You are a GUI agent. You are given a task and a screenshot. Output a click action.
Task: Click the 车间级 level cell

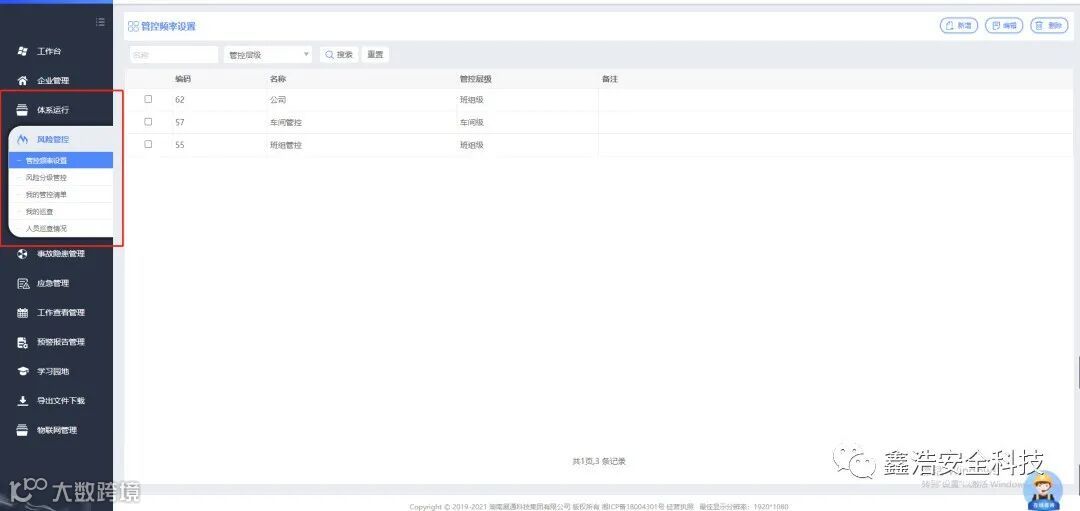(472, 123)
